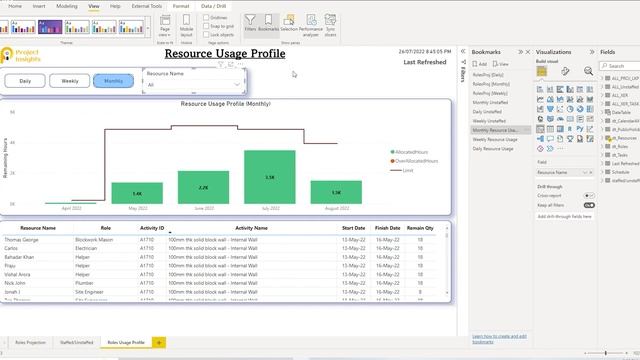
Task: Toggle the Cross-report drill through switch
Action: (x=589, y=196)
